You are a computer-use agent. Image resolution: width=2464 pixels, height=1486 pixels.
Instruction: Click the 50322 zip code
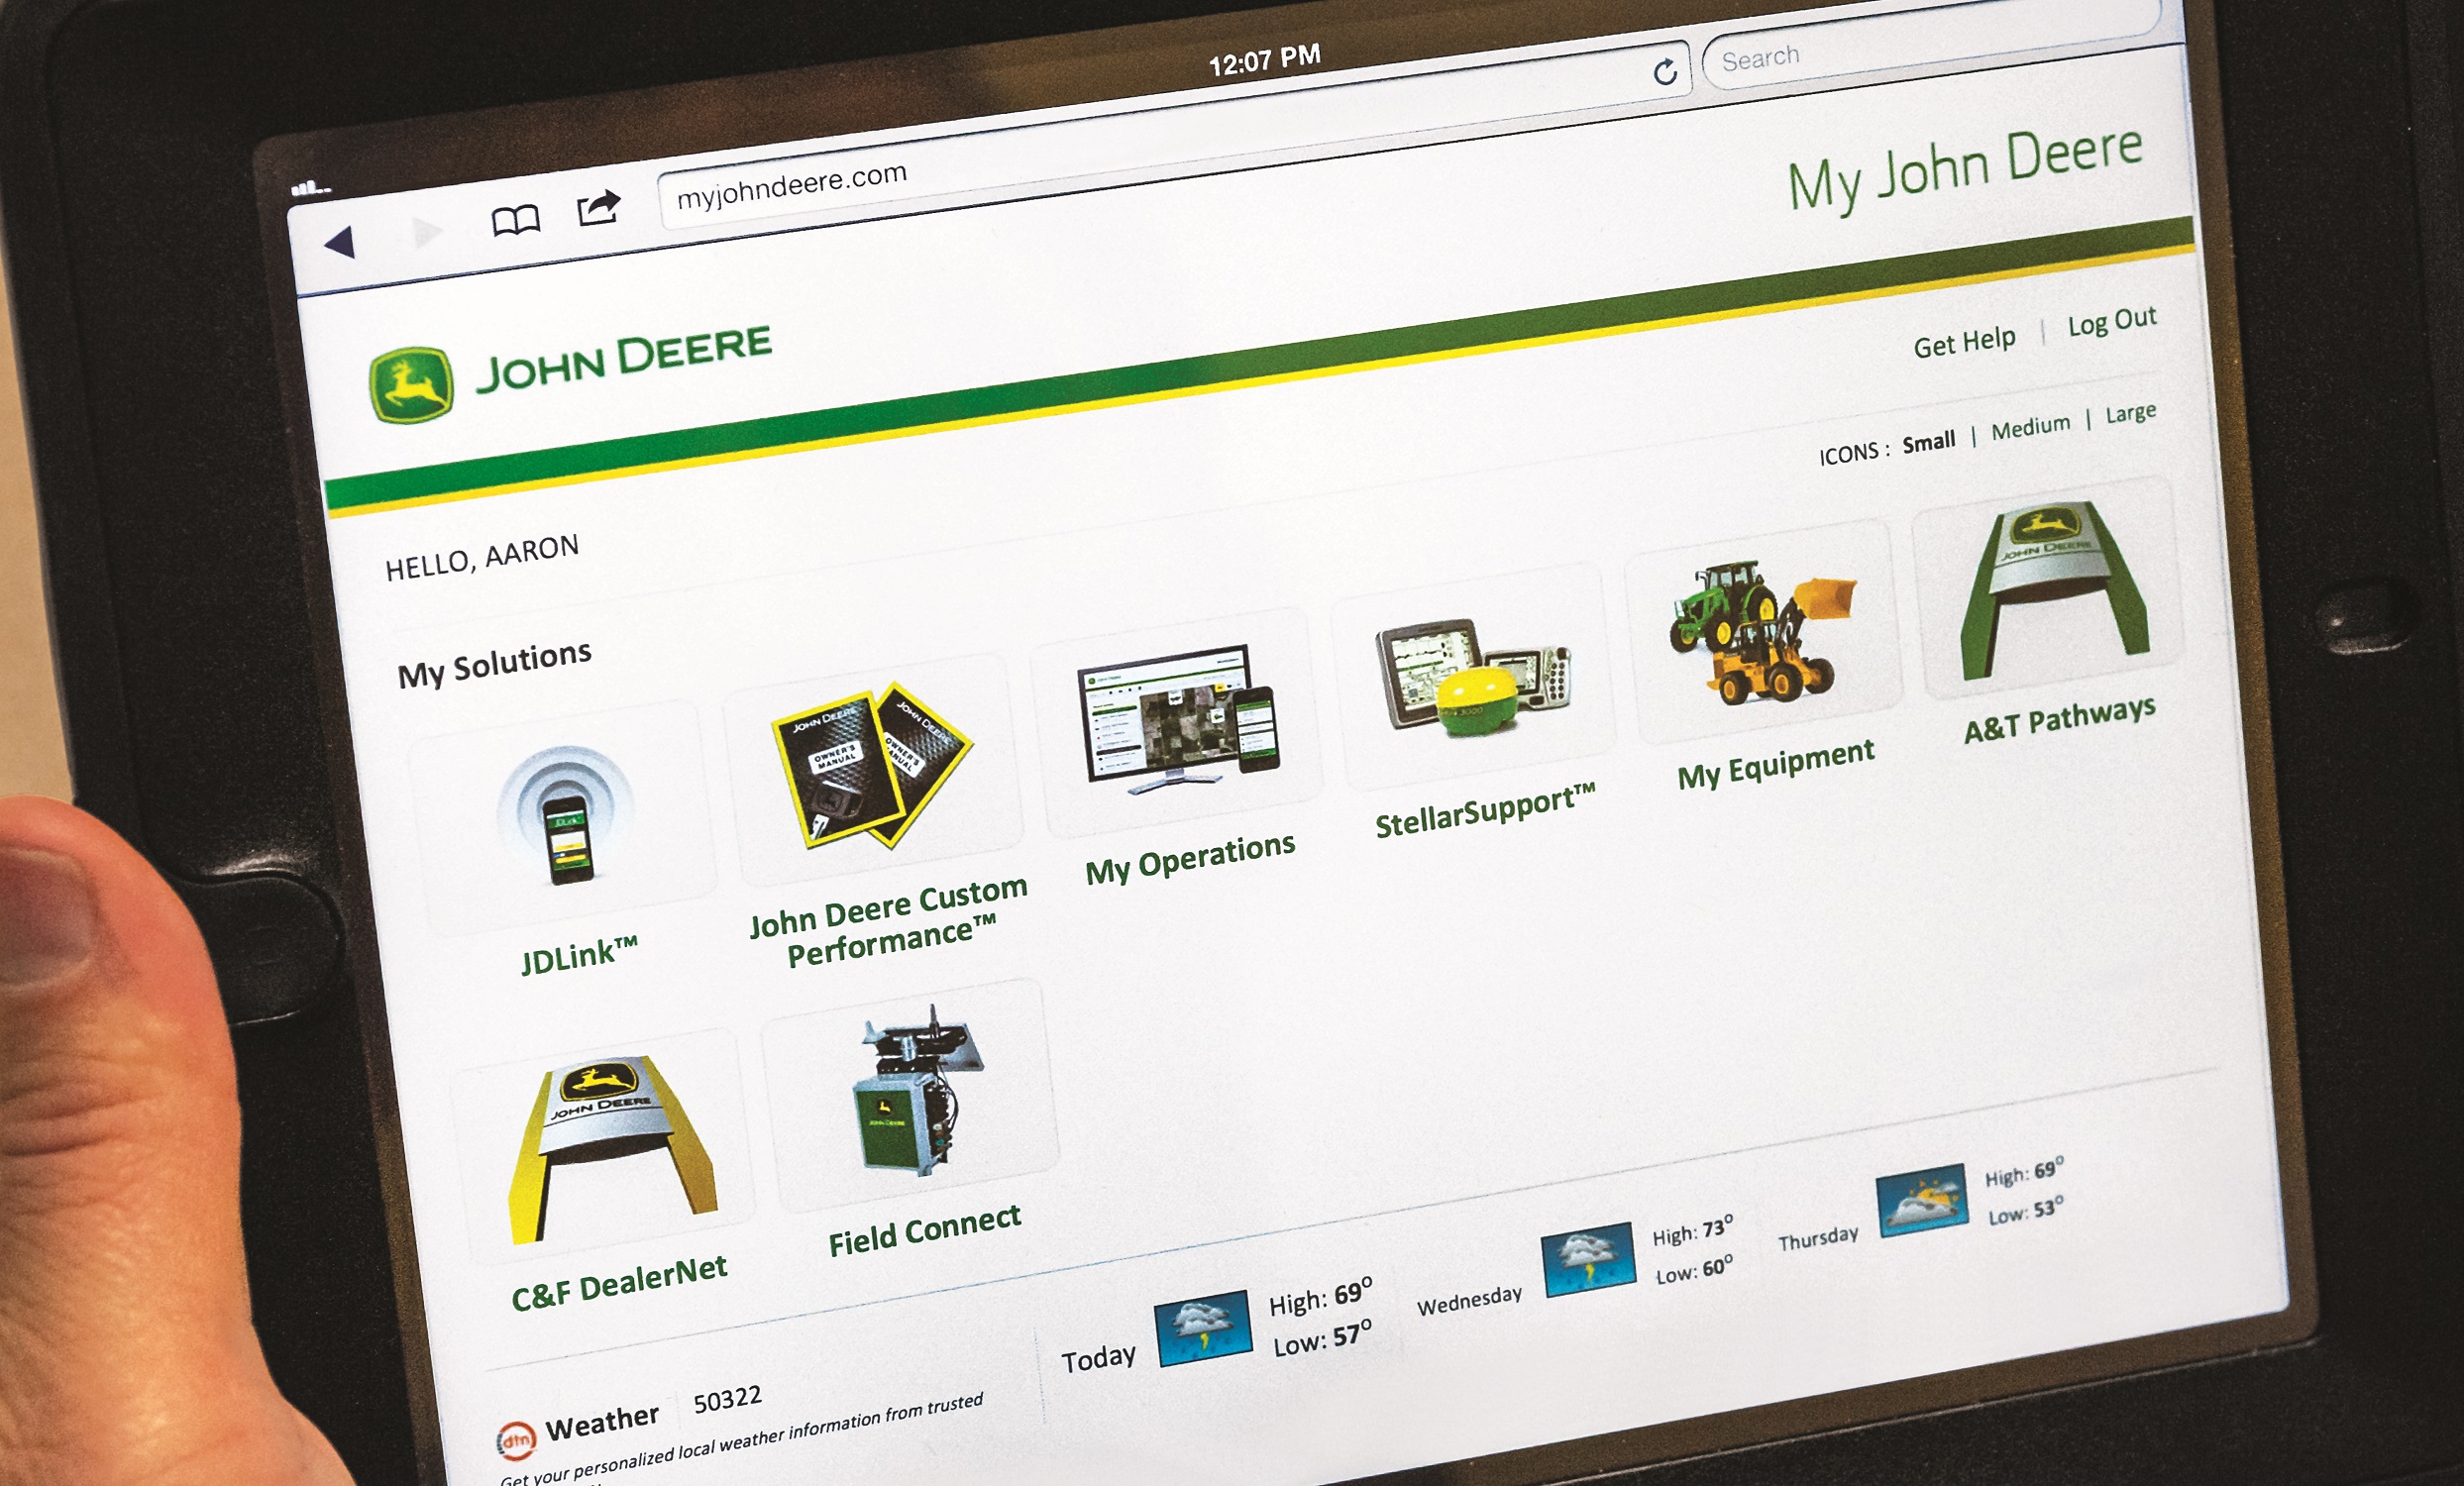coord(727,1400)
